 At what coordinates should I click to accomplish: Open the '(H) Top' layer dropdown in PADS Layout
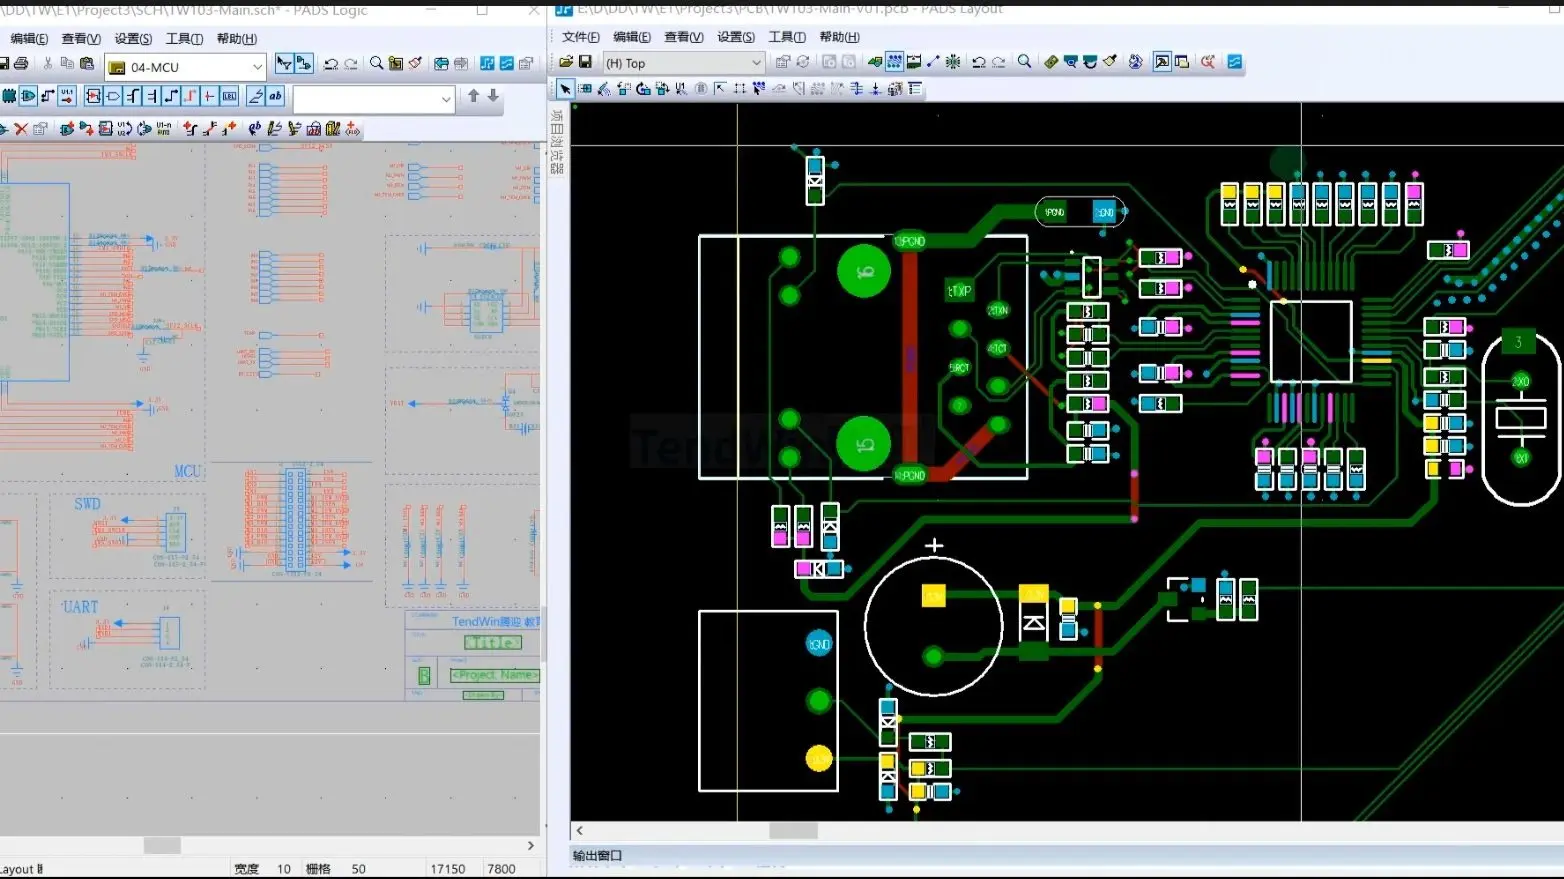pyautogui.click(x=757, y=62)
